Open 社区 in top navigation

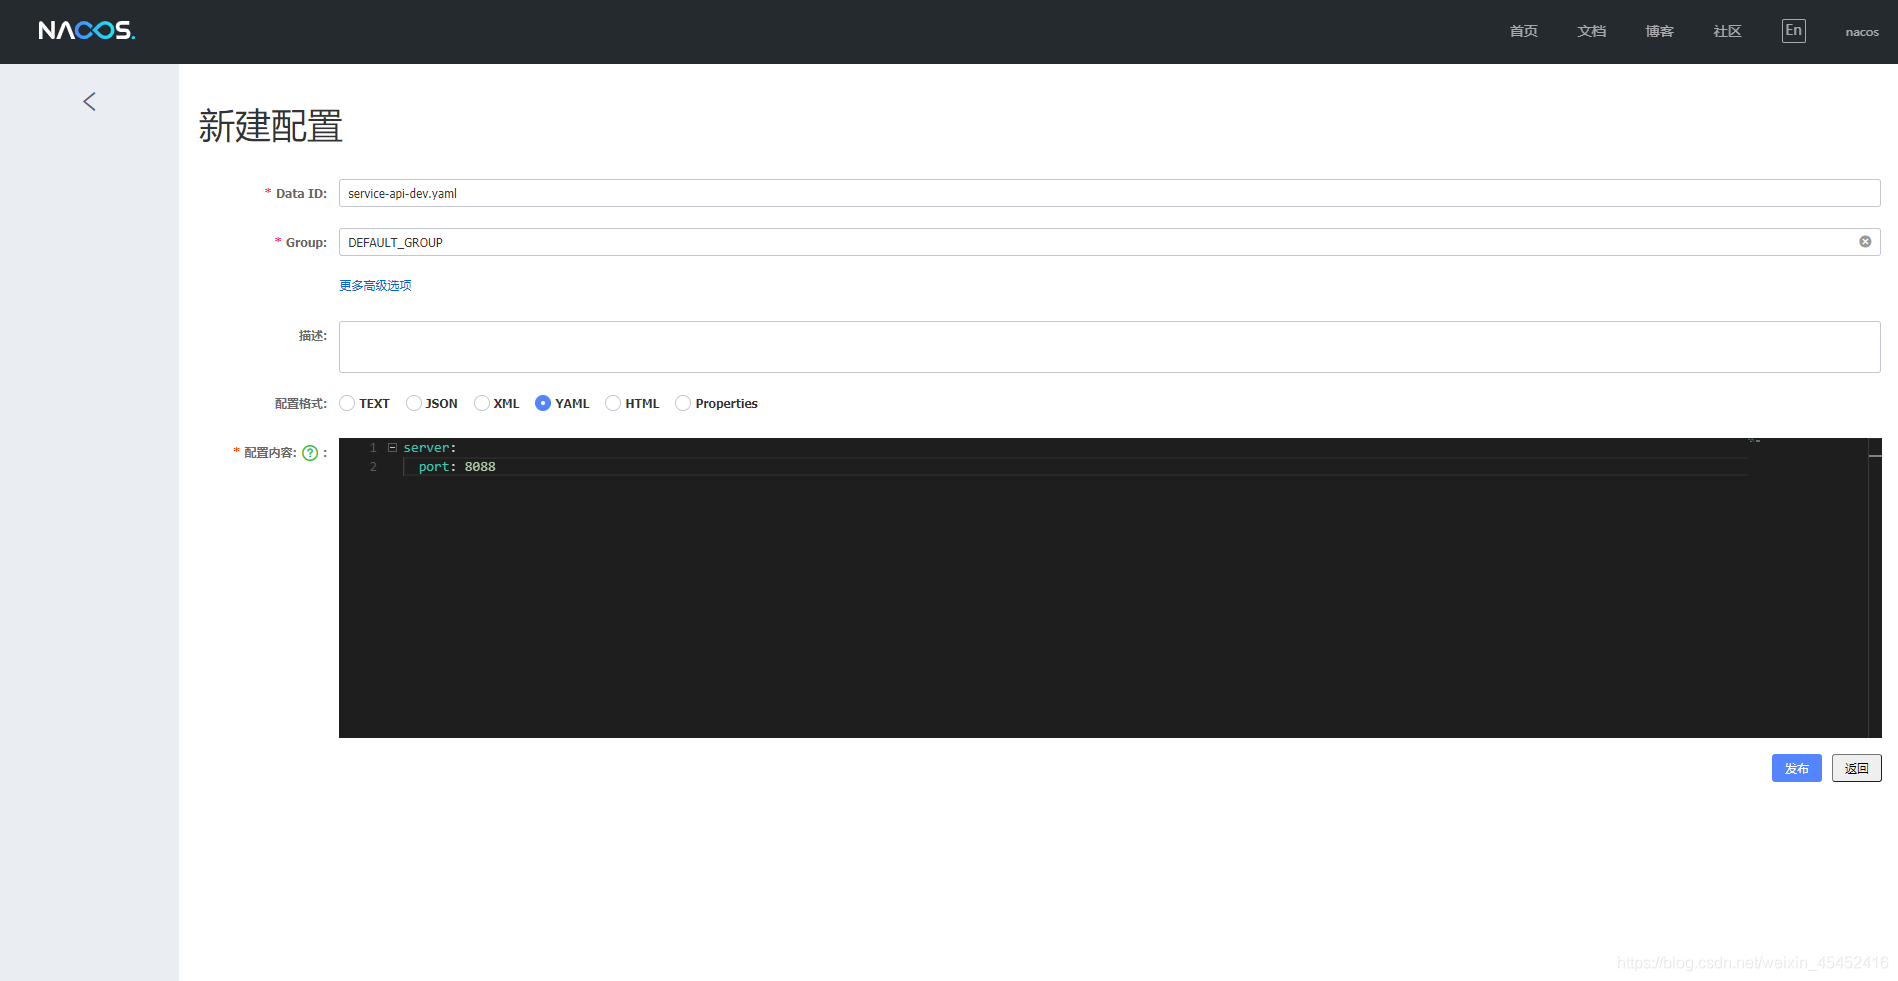tap(1728, 31)
